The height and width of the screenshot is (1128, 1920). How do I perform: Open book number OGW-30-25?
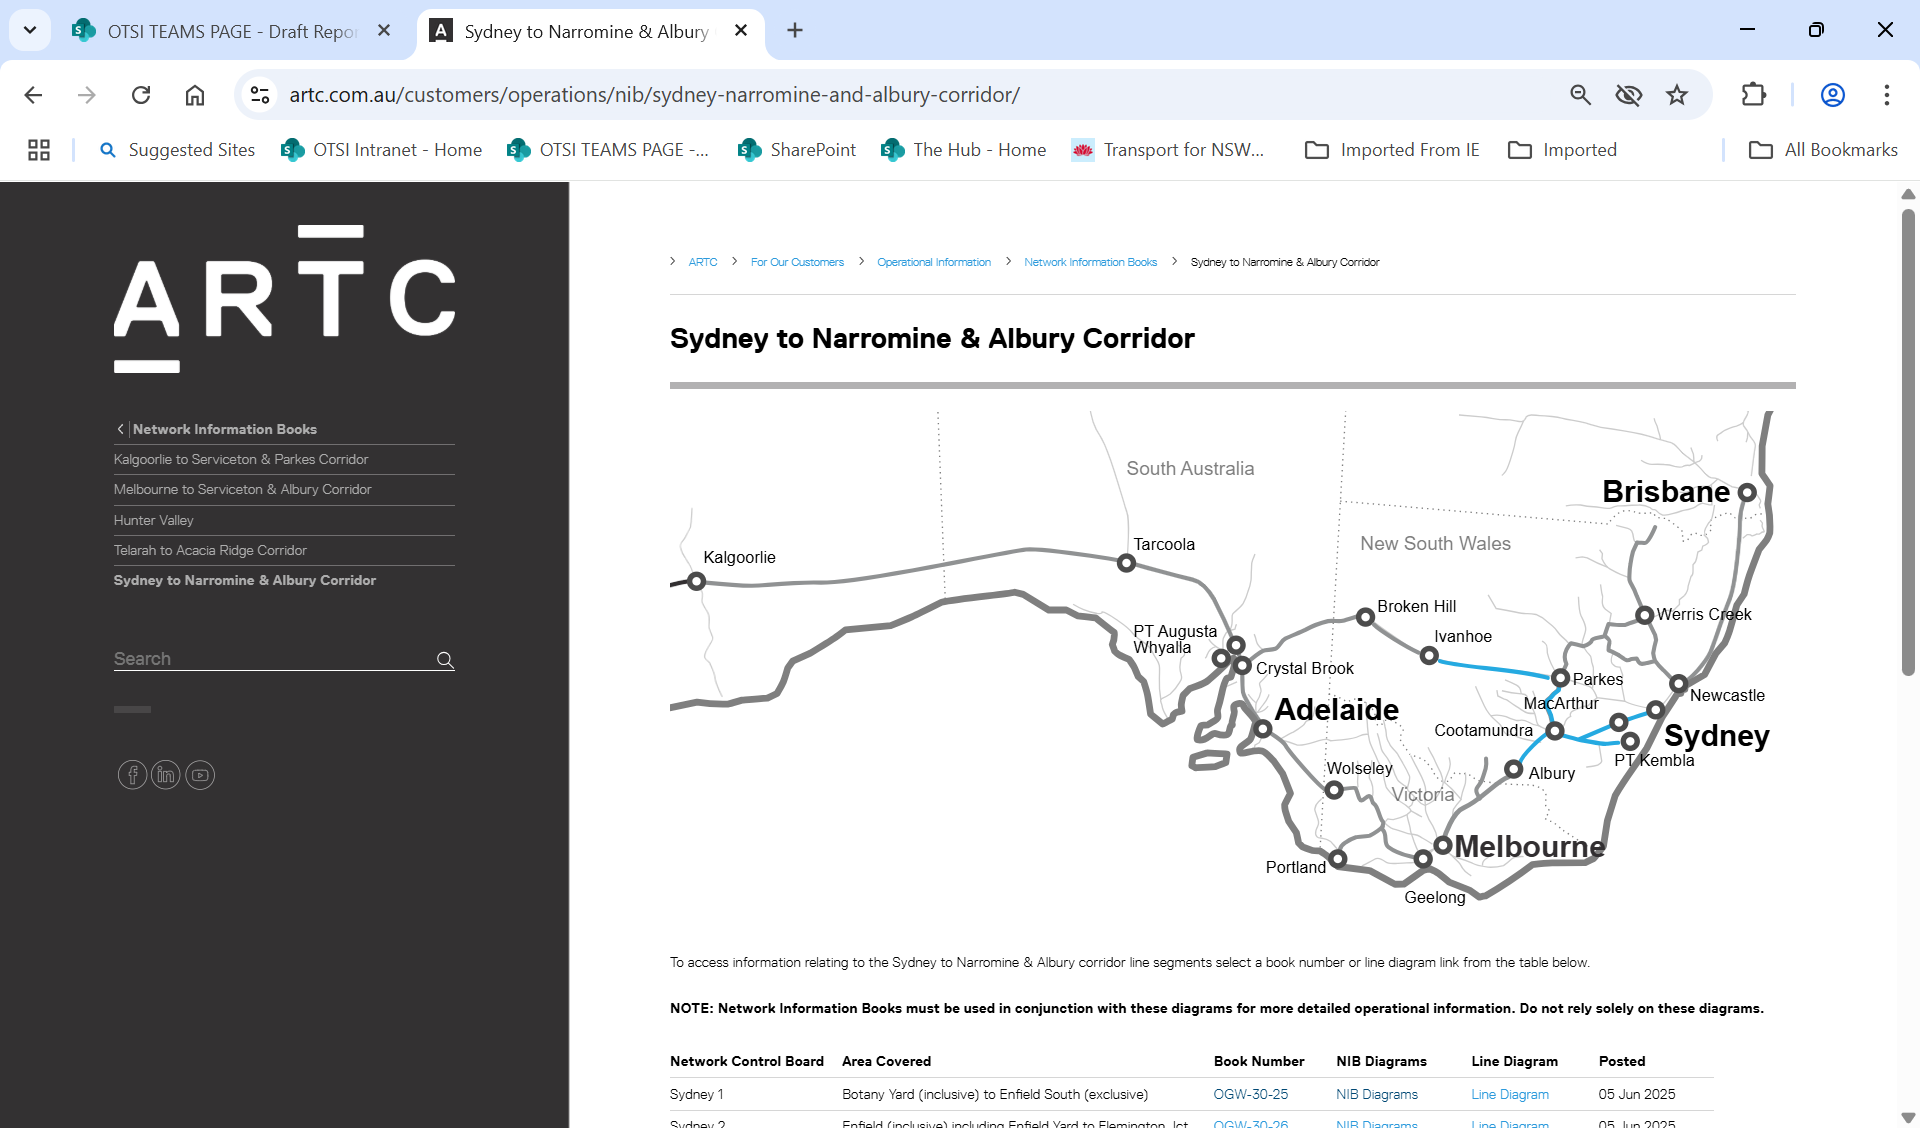[1251, 1094]
